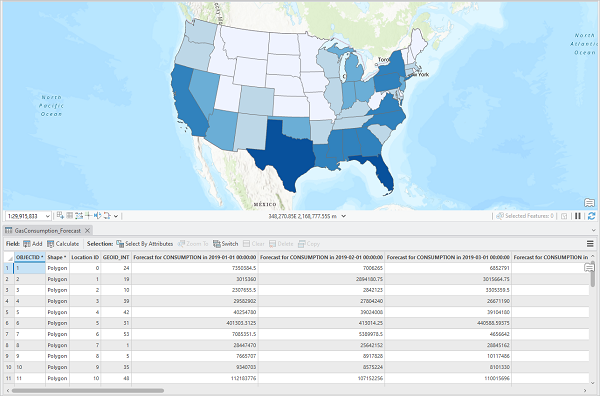Click the table's horizontal scrollbar thumb

(x=88, y=391)
